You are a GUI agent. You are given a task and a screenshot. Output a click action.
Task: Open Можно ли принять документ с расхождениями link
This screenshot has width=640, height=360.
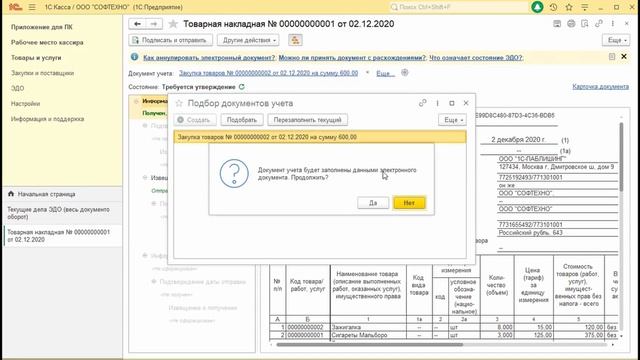coord(352,58)
